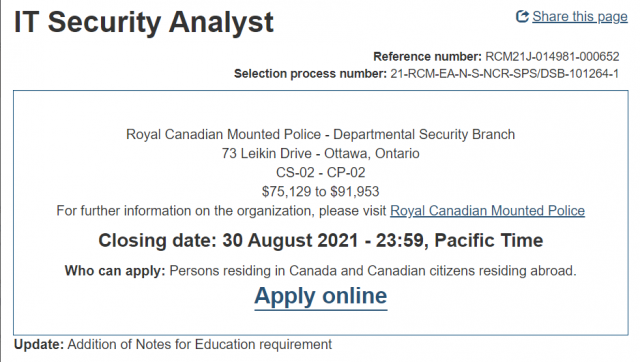640x362 pixels.
Task: Click the Selection process number label
Action: click(x=310, y=73)
